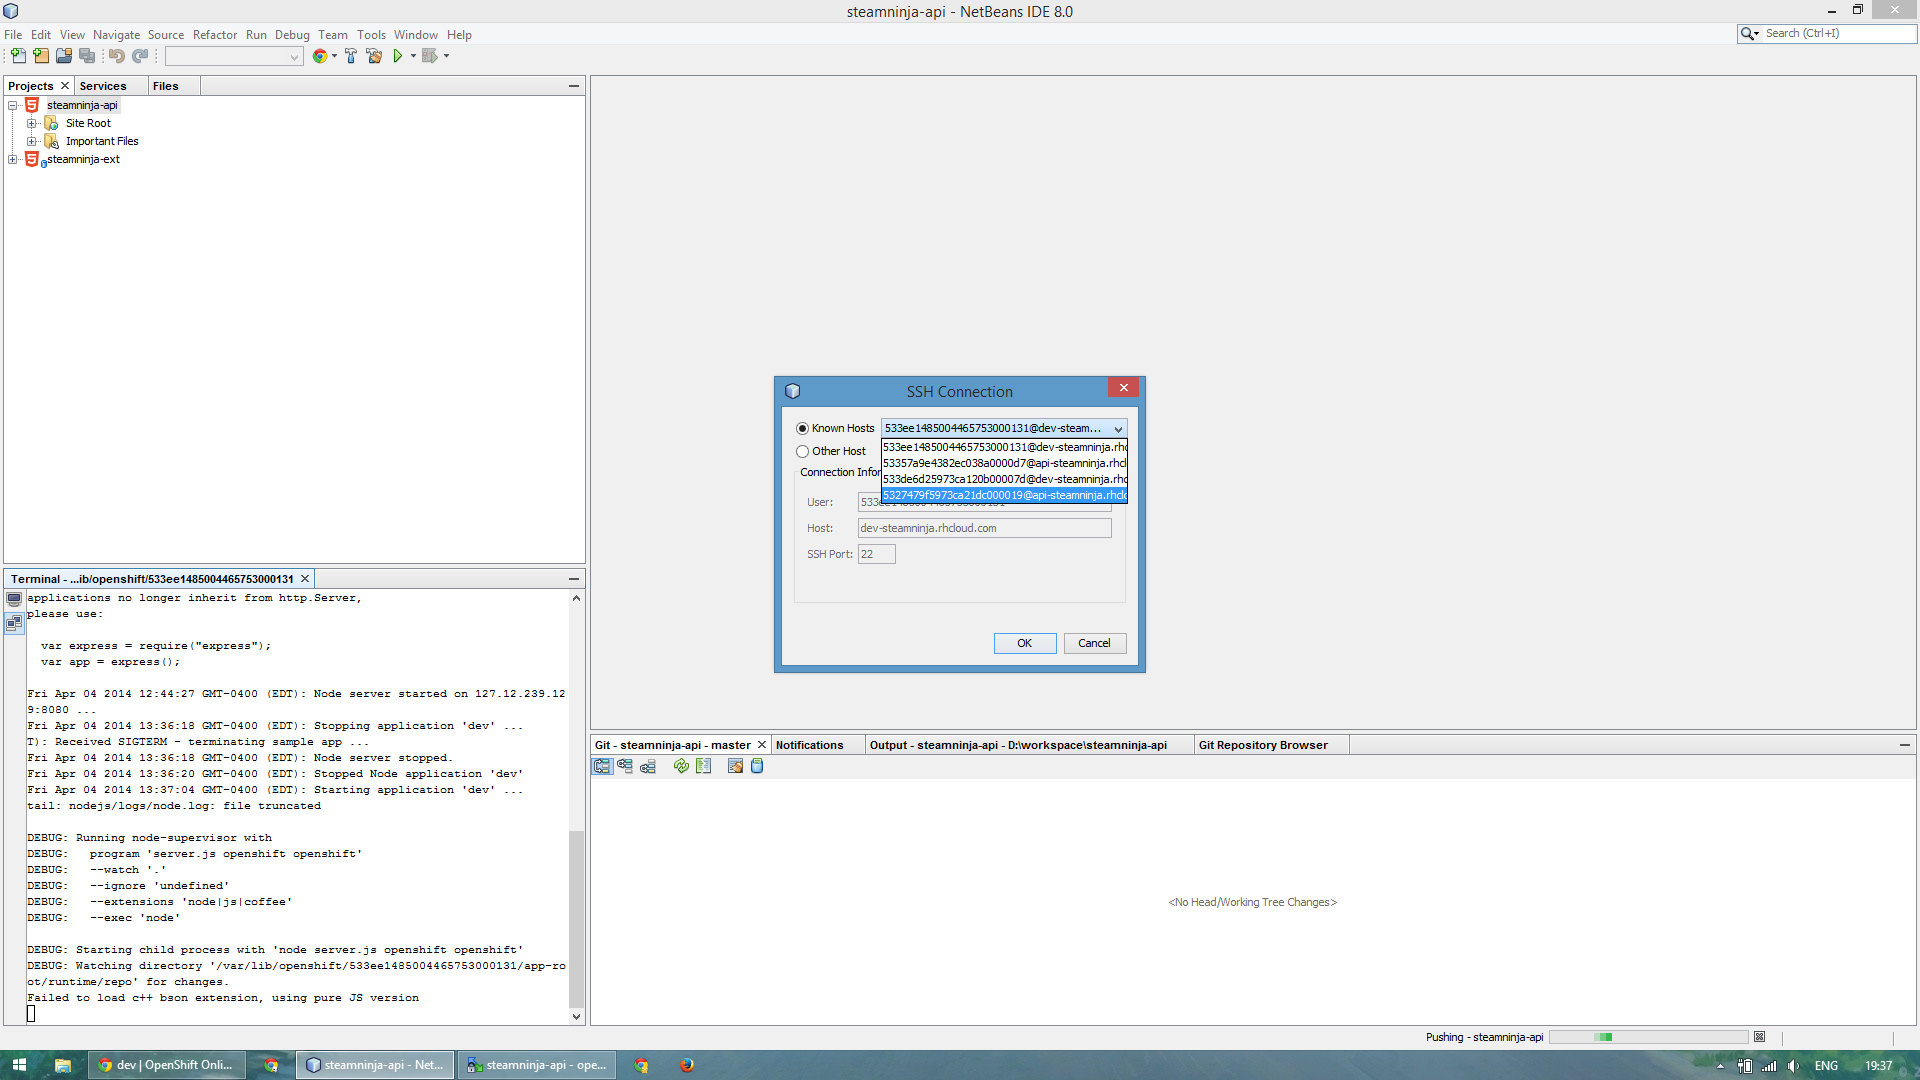The width and height of the screenshot is (1920, 1080).
Task: Click Git refresh statuses icon
Action: click(681, 766)
